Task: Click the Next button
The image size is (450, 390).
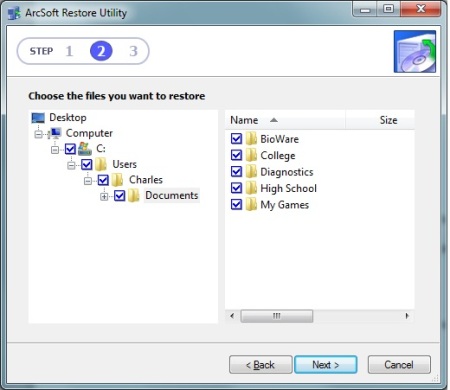Action: pos(326,365)
